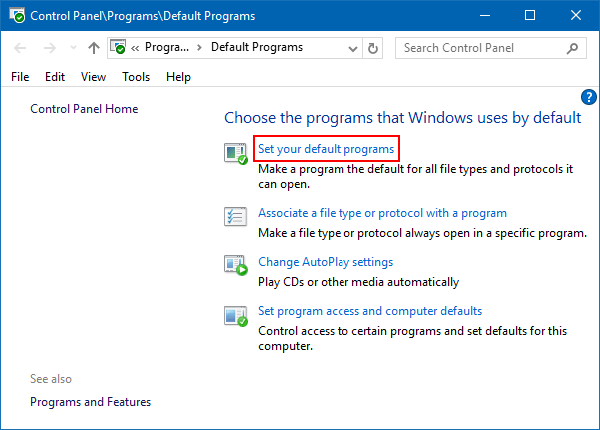Click the blue Help question mark icon

coord(589,97)
